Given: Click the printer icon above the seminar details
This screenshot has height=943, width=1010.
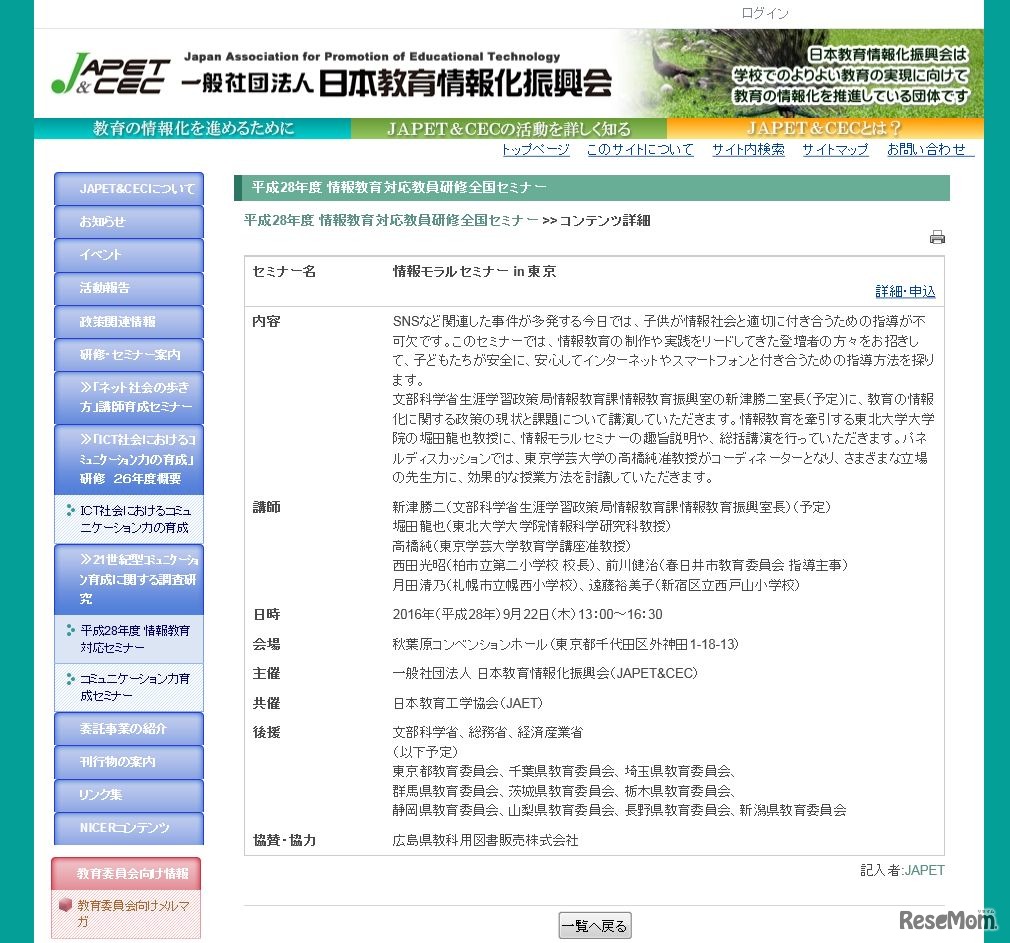Looking at the screenshot, I should (x=937, y=237).
